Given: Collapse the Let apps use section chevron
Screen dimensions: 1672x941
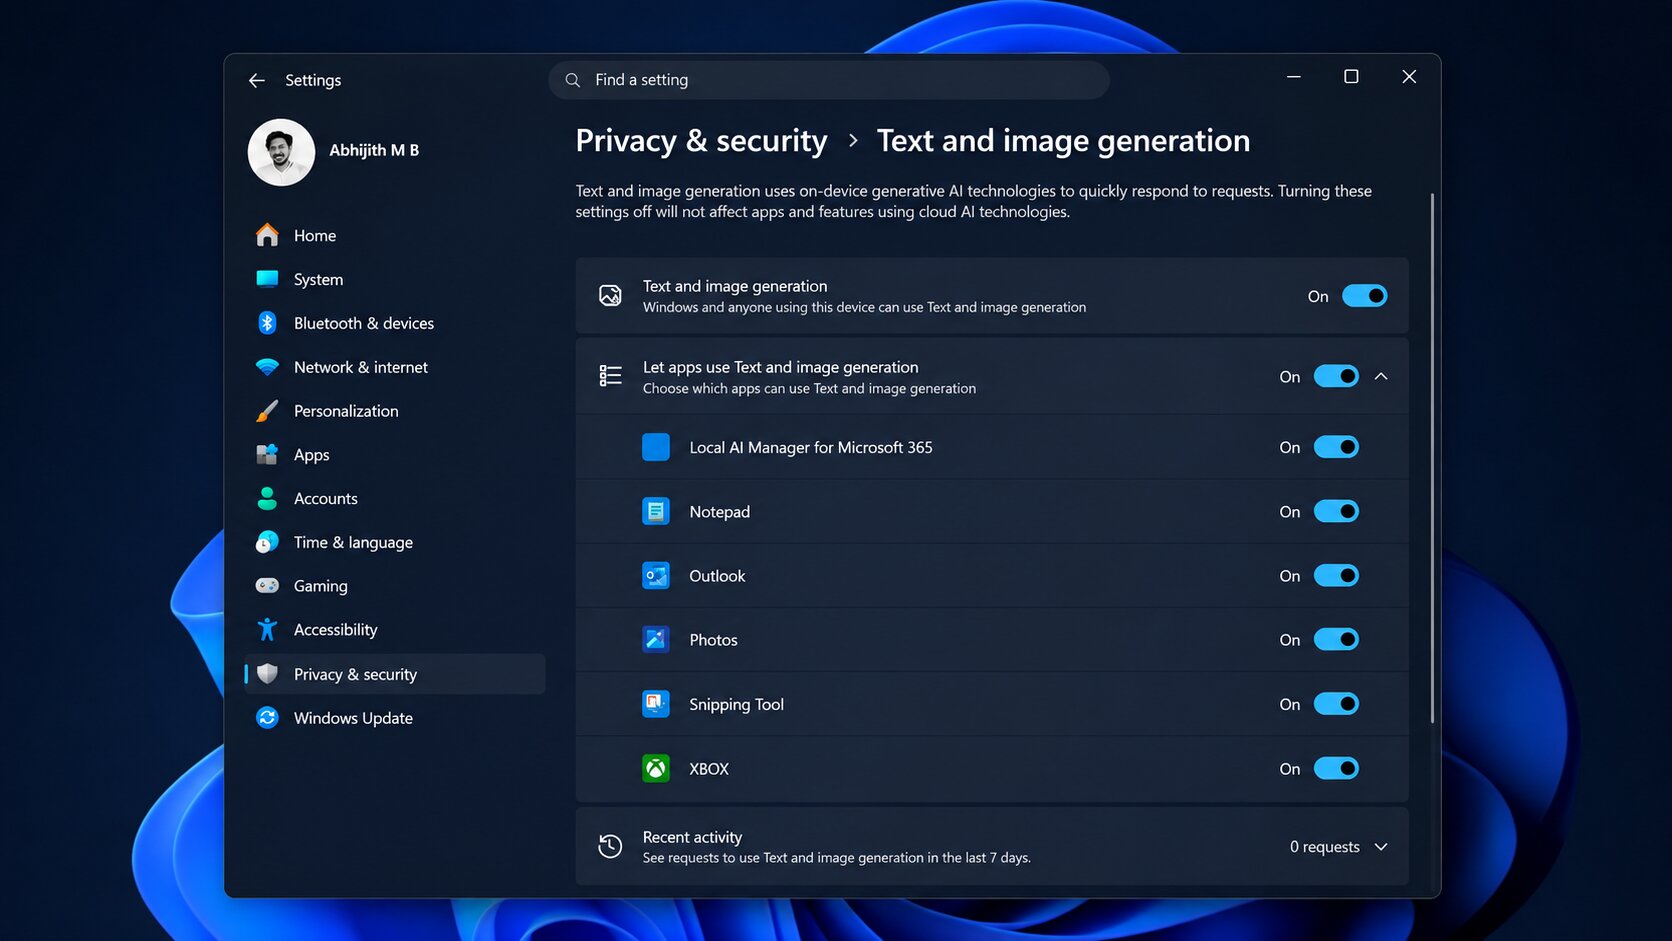Looking at the screenshot, I should [1381, 376].
